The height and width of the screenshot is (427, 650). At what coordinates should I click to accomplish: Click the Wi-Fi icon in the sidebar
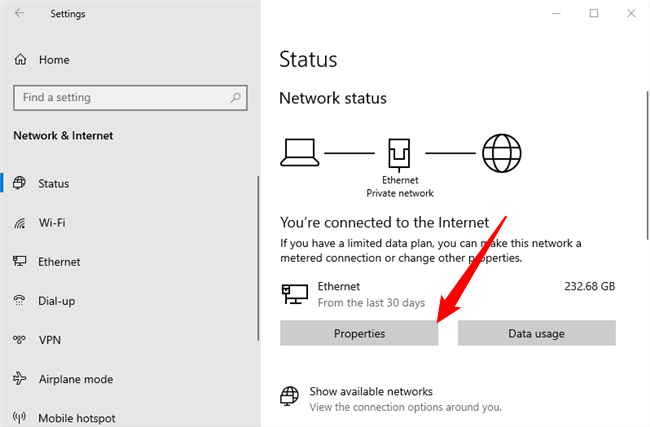20,223
